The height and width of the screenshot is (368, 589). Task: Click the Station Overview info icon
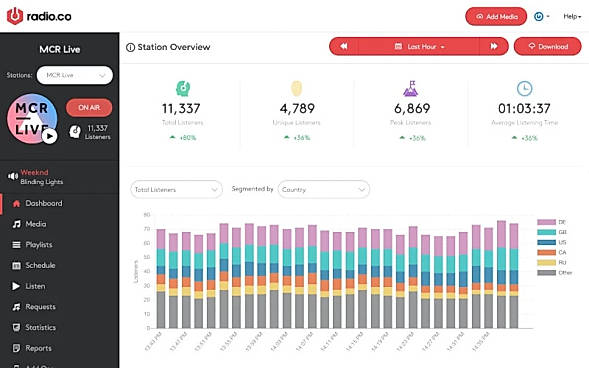[130, 47]
